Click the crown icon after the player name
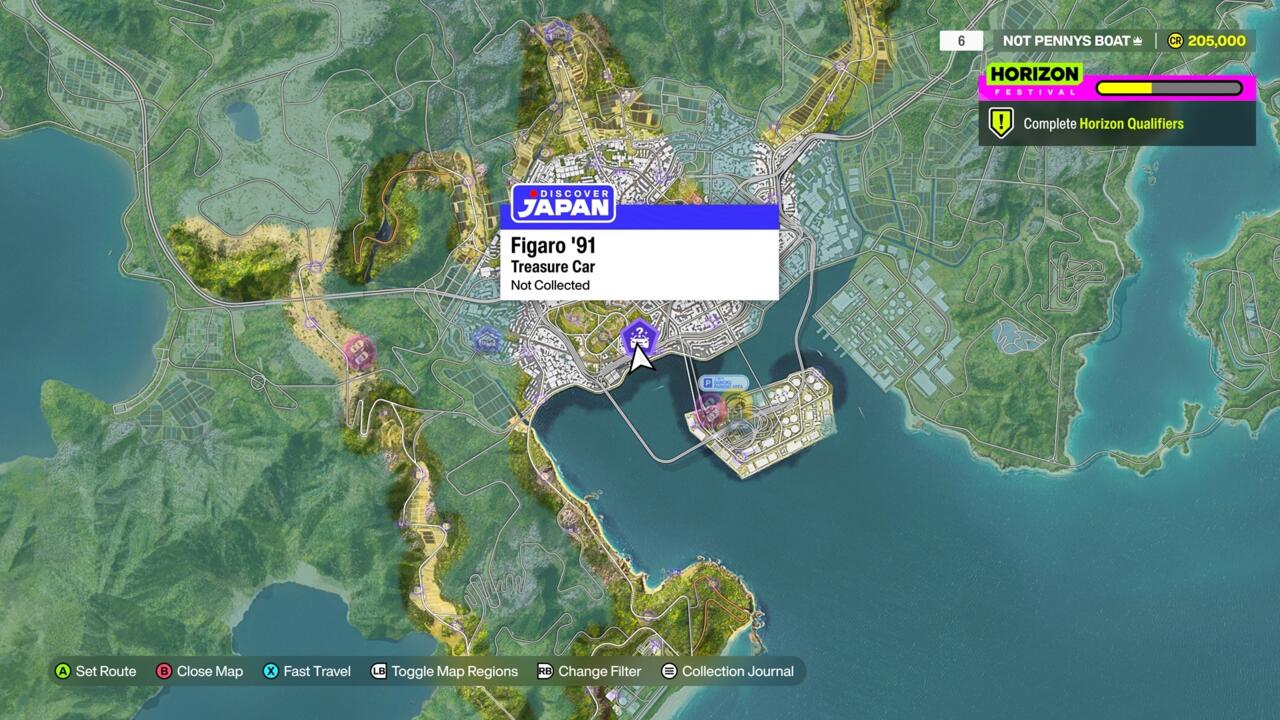1280x720 pixels. pos(1137,41)
